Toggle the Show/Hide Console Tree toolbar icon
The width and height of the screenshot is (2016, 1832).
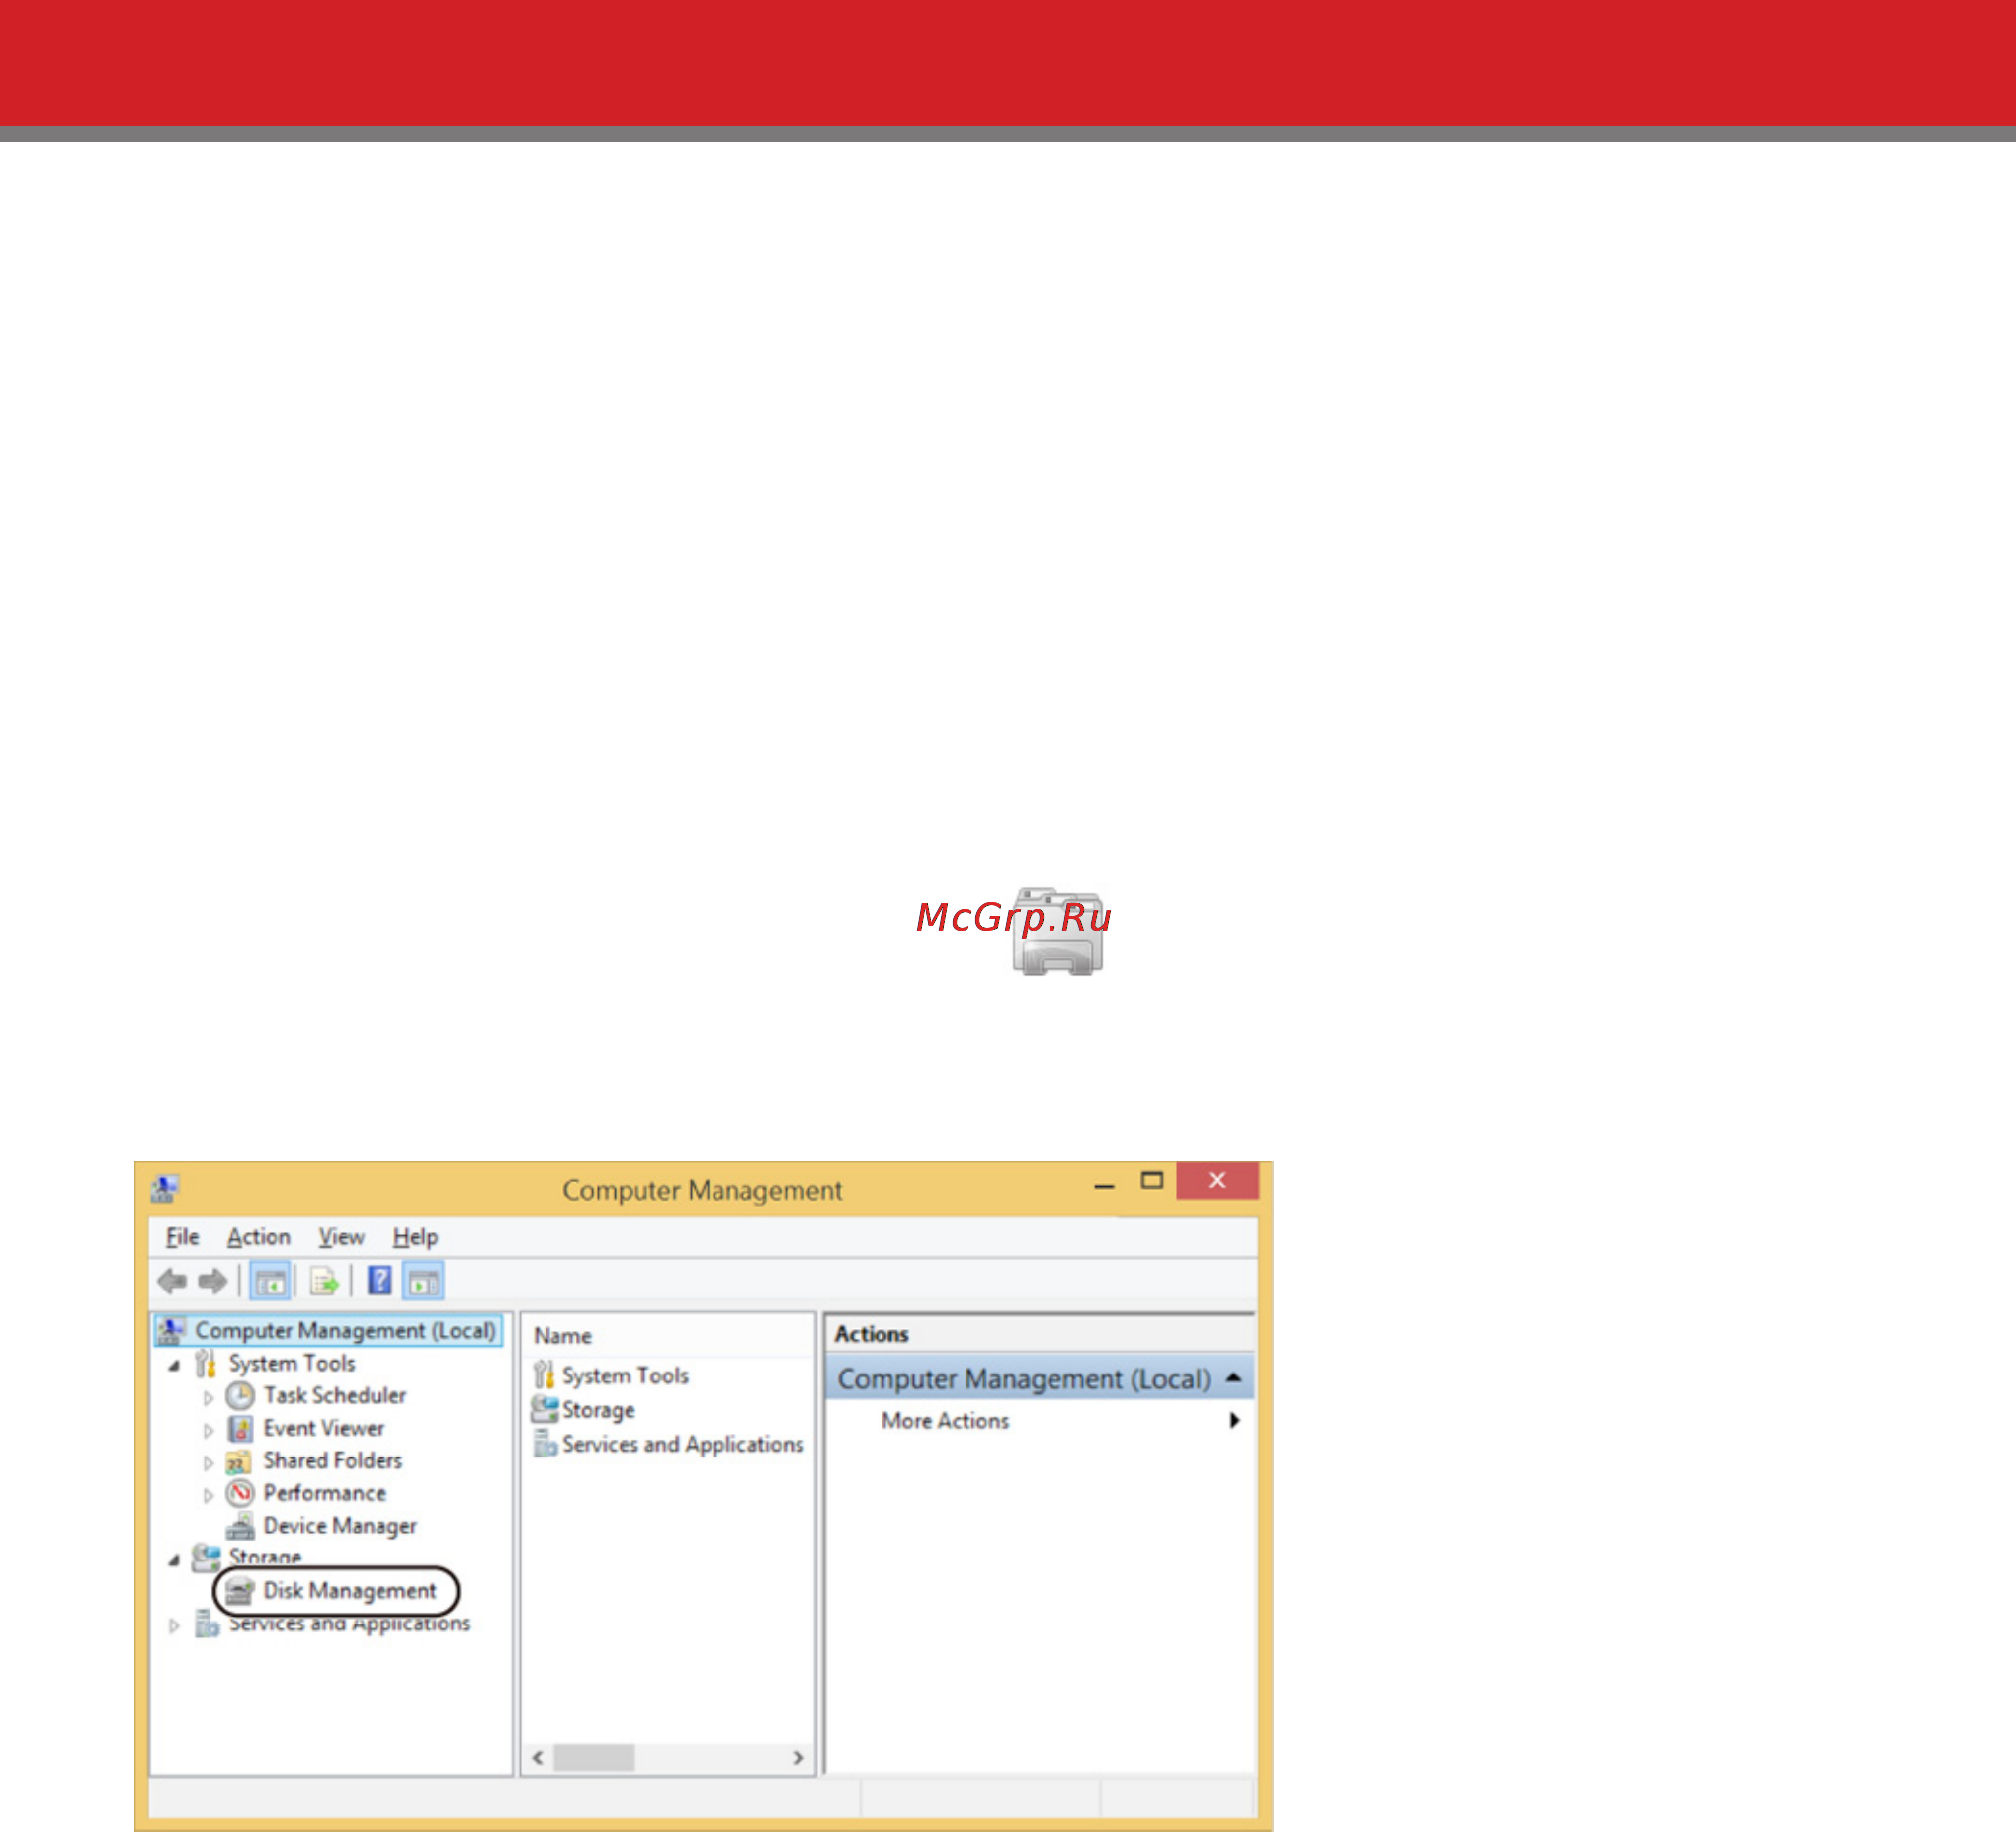[x=270, y=1281]
